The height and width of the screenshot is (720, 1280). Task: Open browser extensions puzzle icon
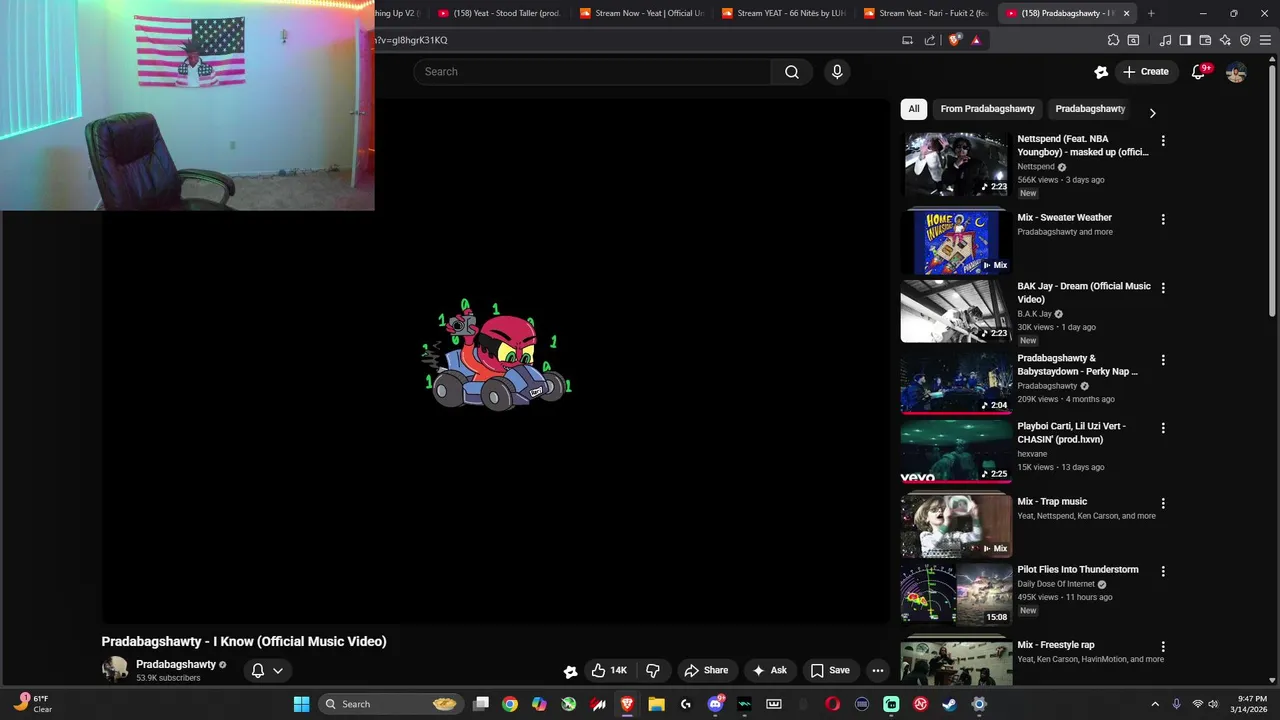coord(1113,40)
